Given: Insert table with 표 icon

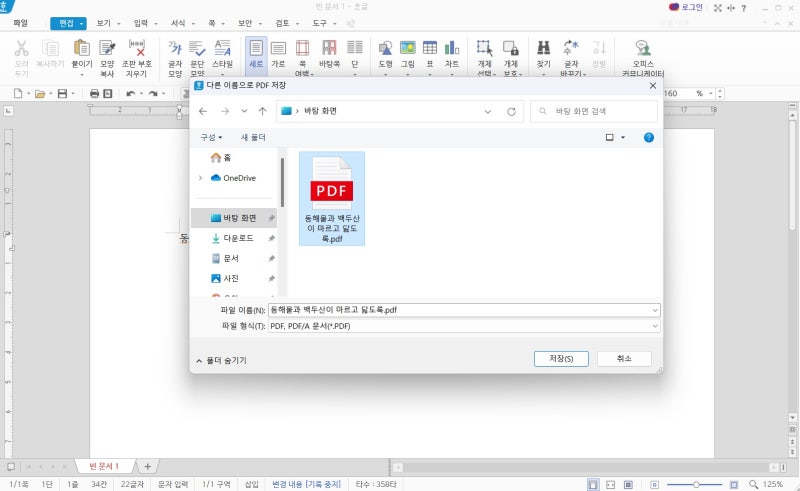Looking at the screenshot, I should click(430, 48).
